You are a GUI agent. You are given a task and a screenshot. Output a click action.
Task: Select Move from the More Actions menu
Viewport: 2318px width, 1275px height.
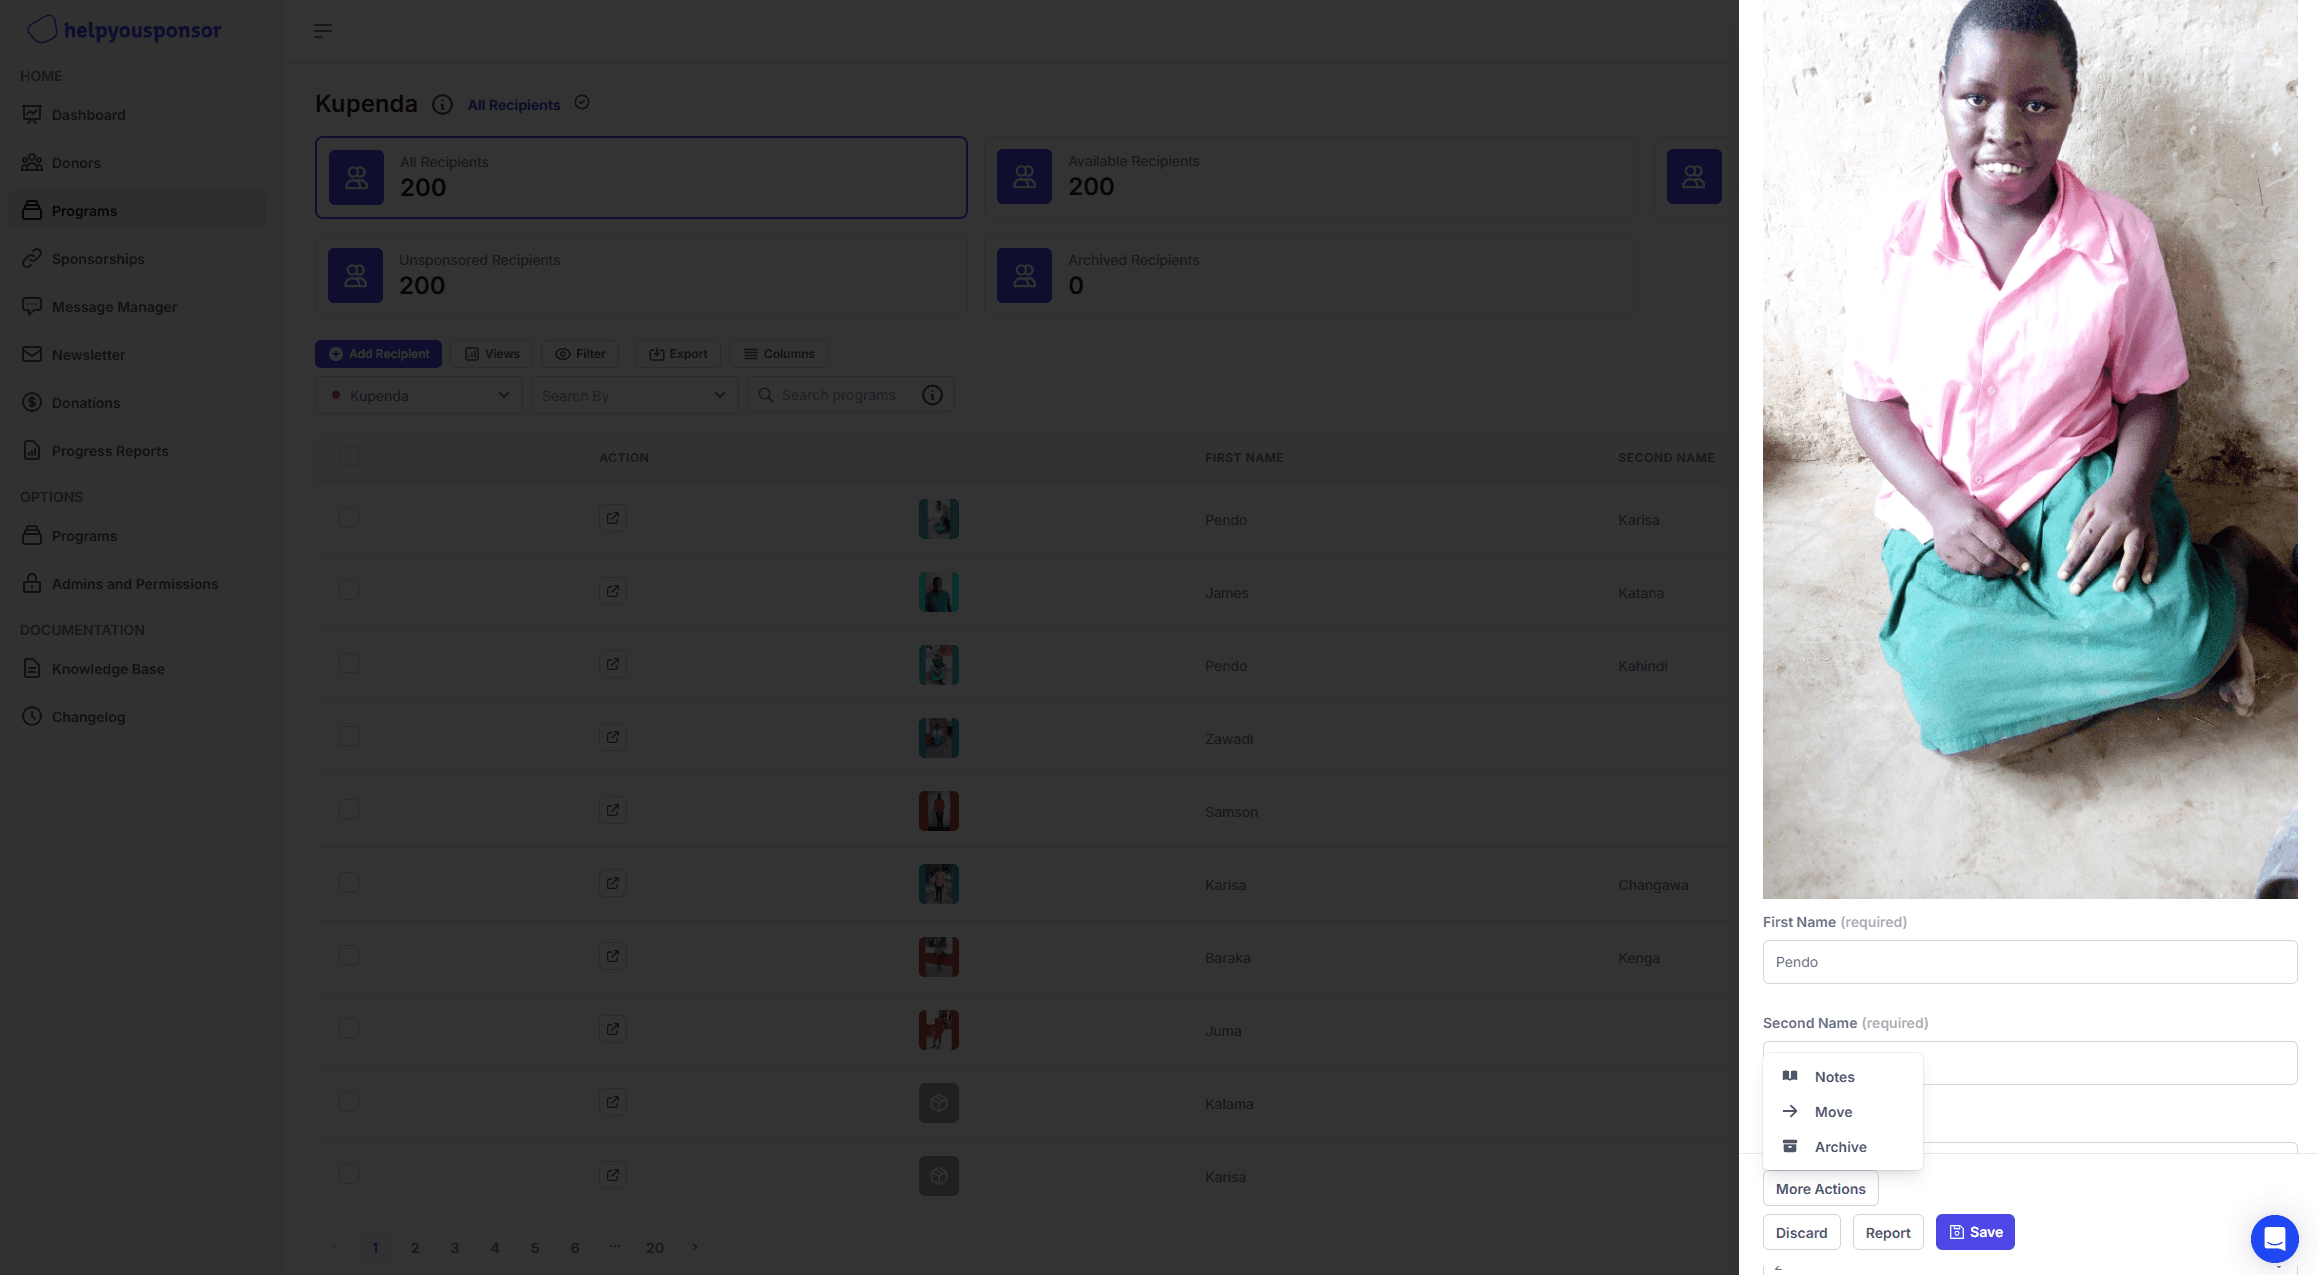pyautogui.click(x=1842, y=1112)
